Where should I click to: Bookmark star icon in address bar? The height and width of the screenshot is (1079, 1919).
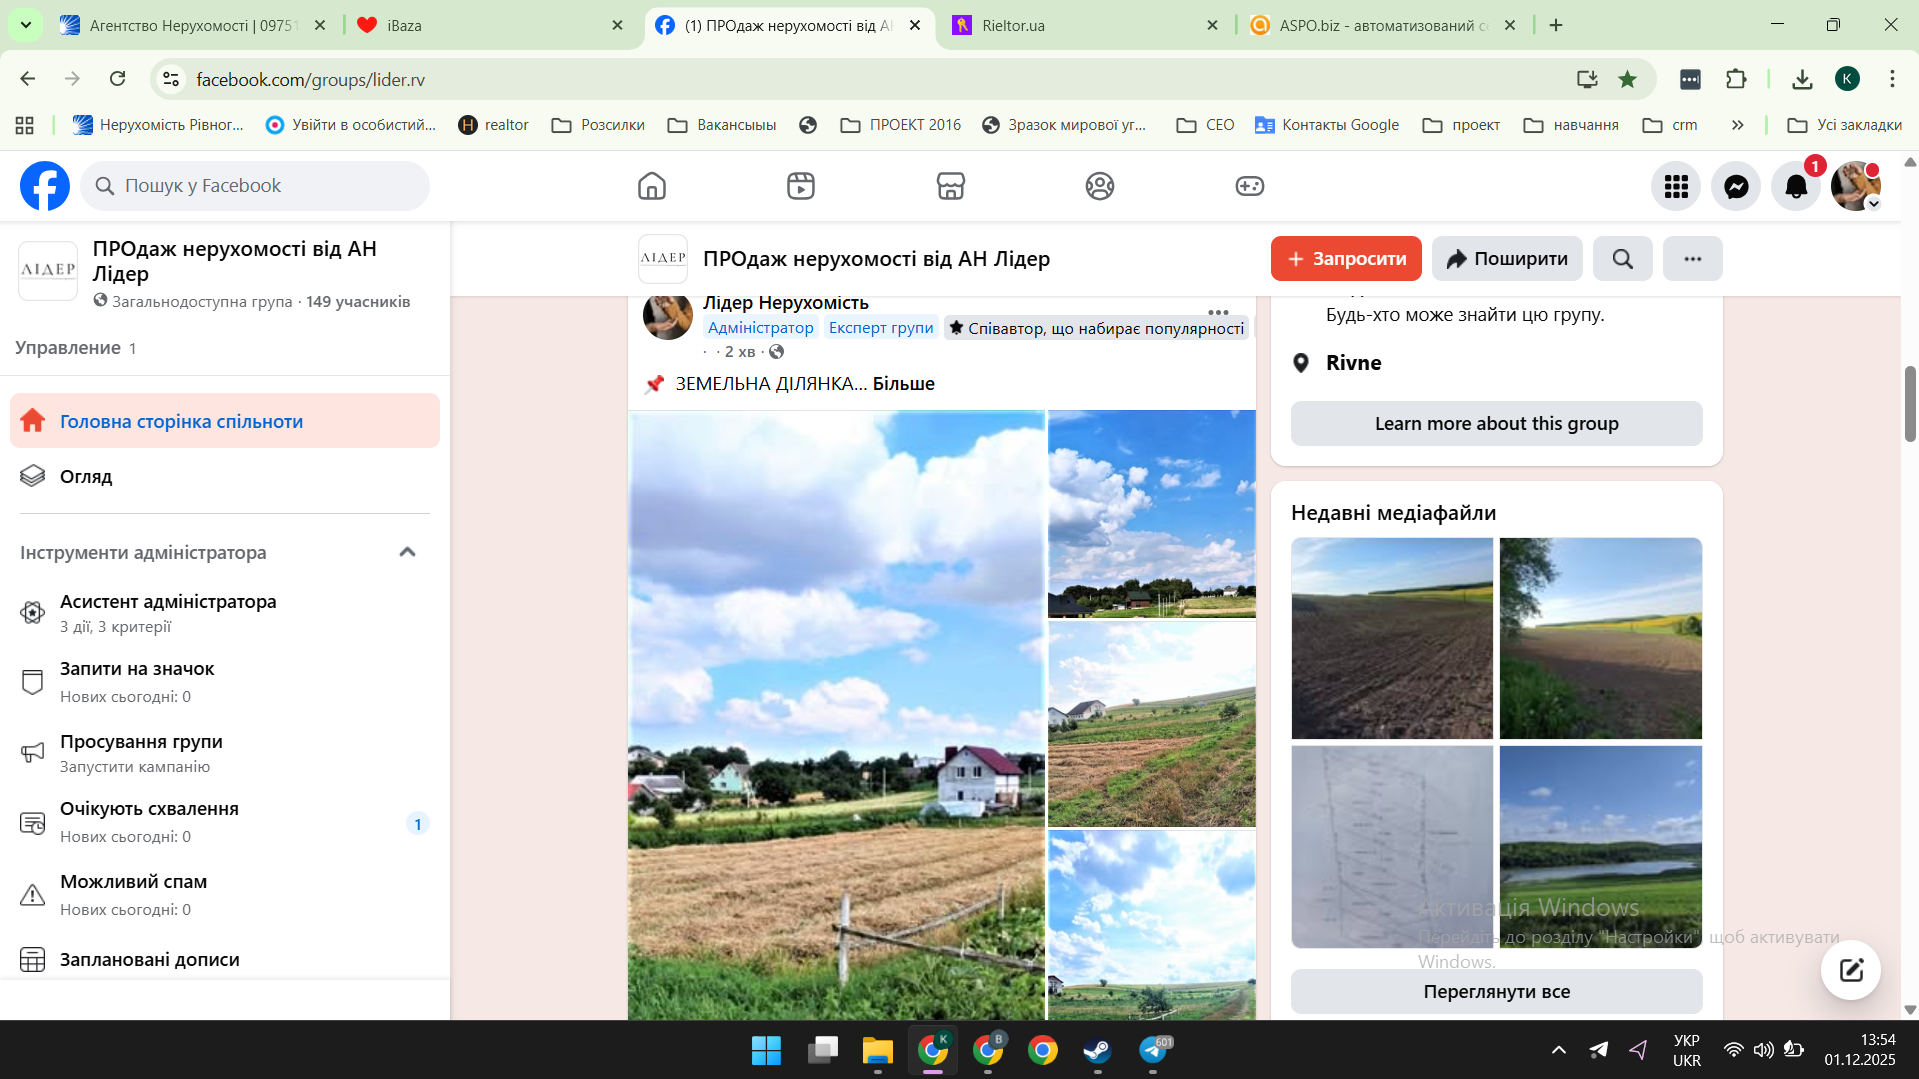coord(1628,79)
